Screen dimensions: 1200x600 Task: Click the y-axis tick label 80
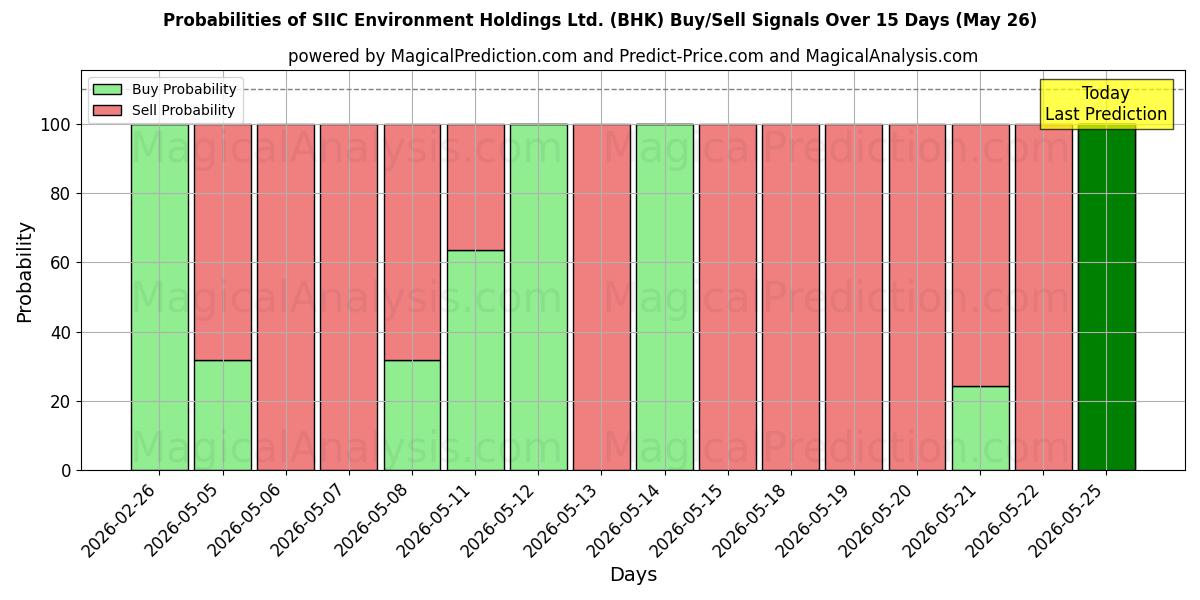[x=60, y=194]
